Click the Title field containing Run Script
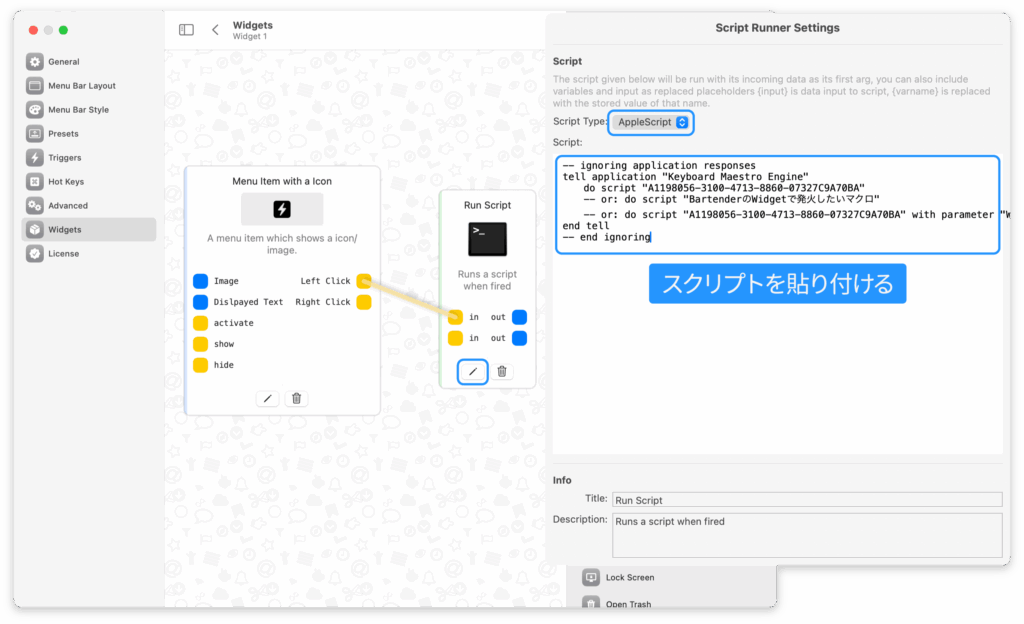Screen dimensions: 1024x624 click(806, 499)
